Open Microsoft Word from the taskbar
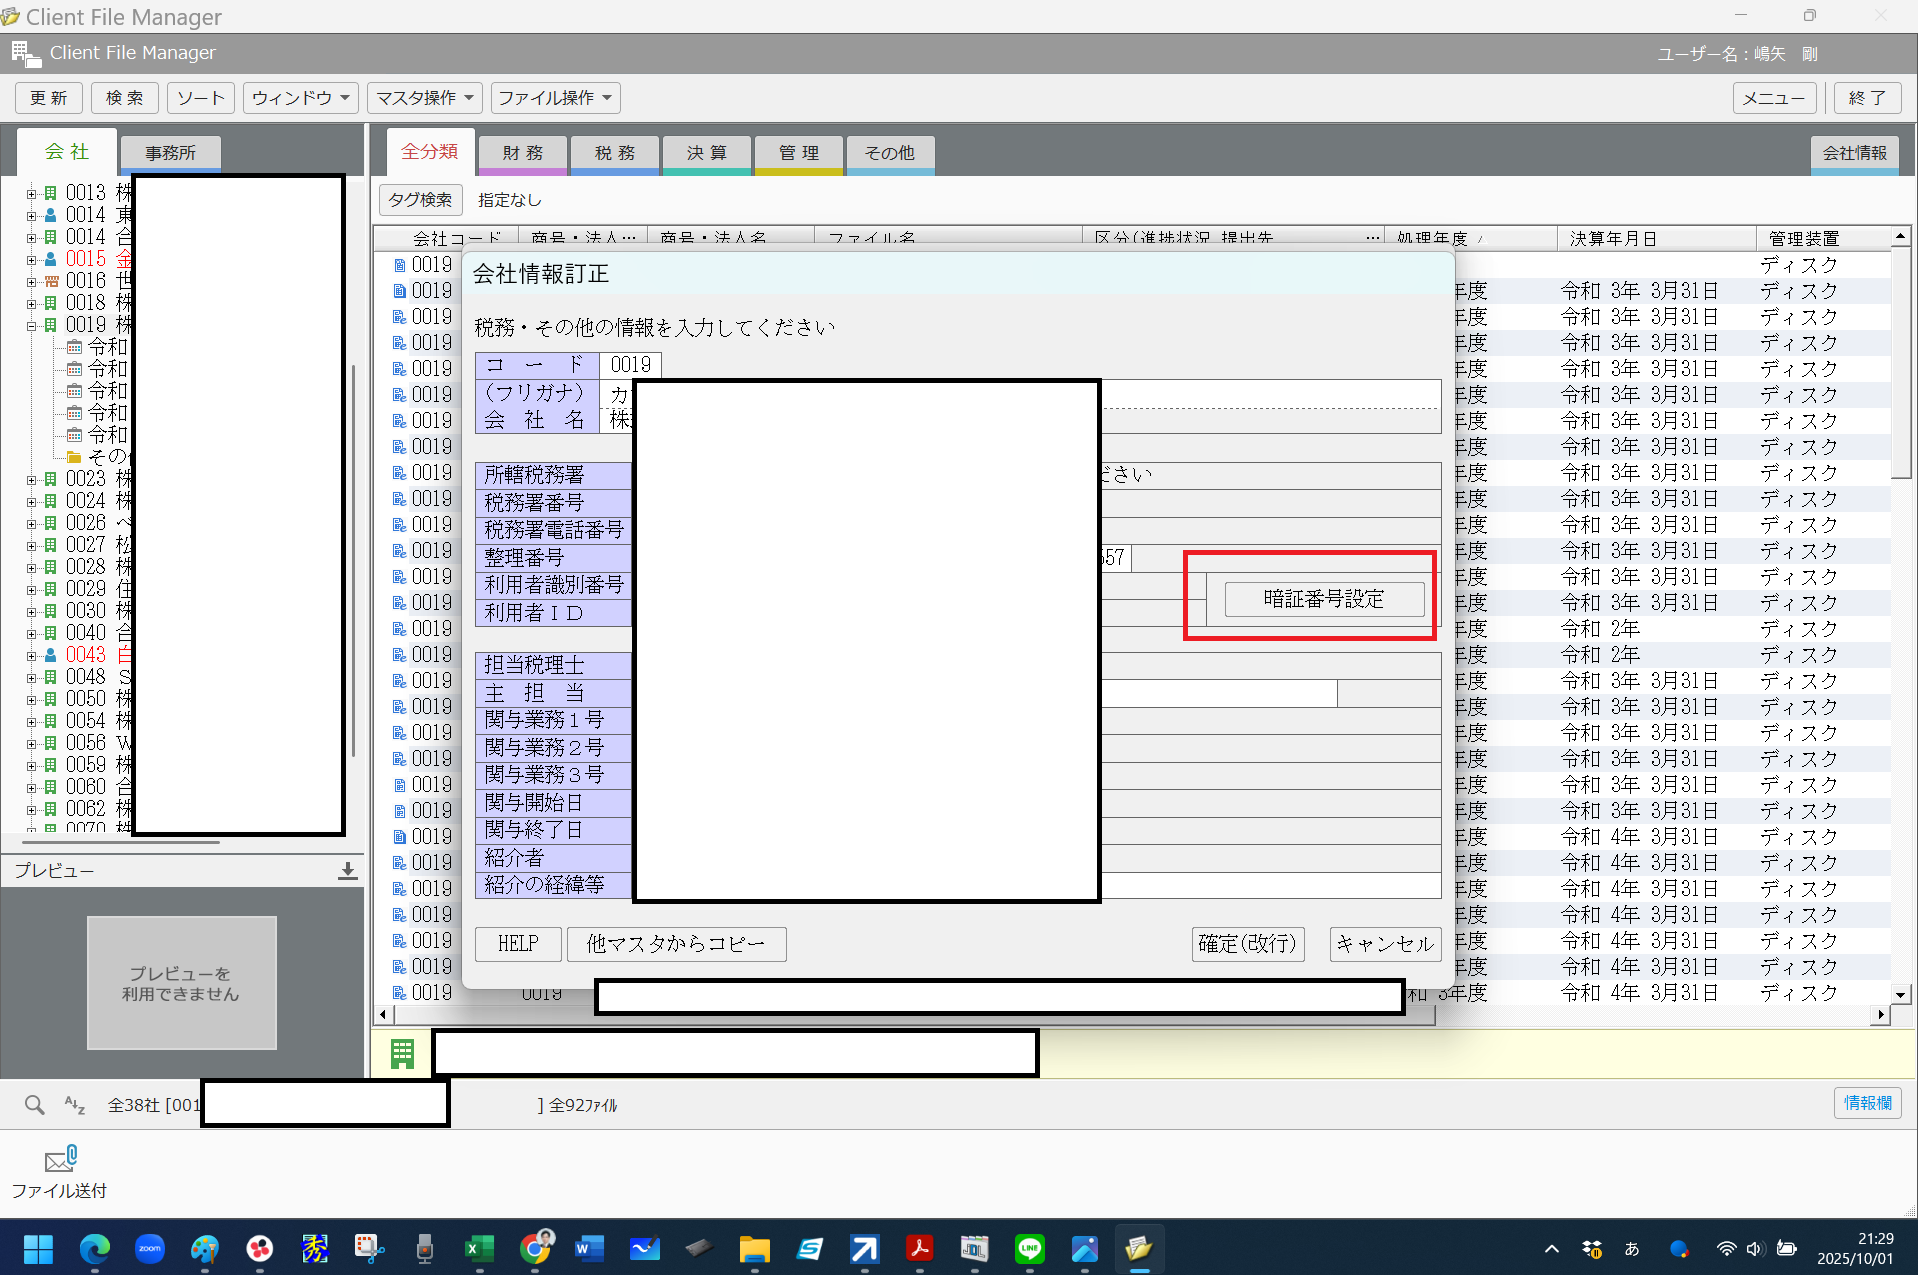 (589, 1249)
